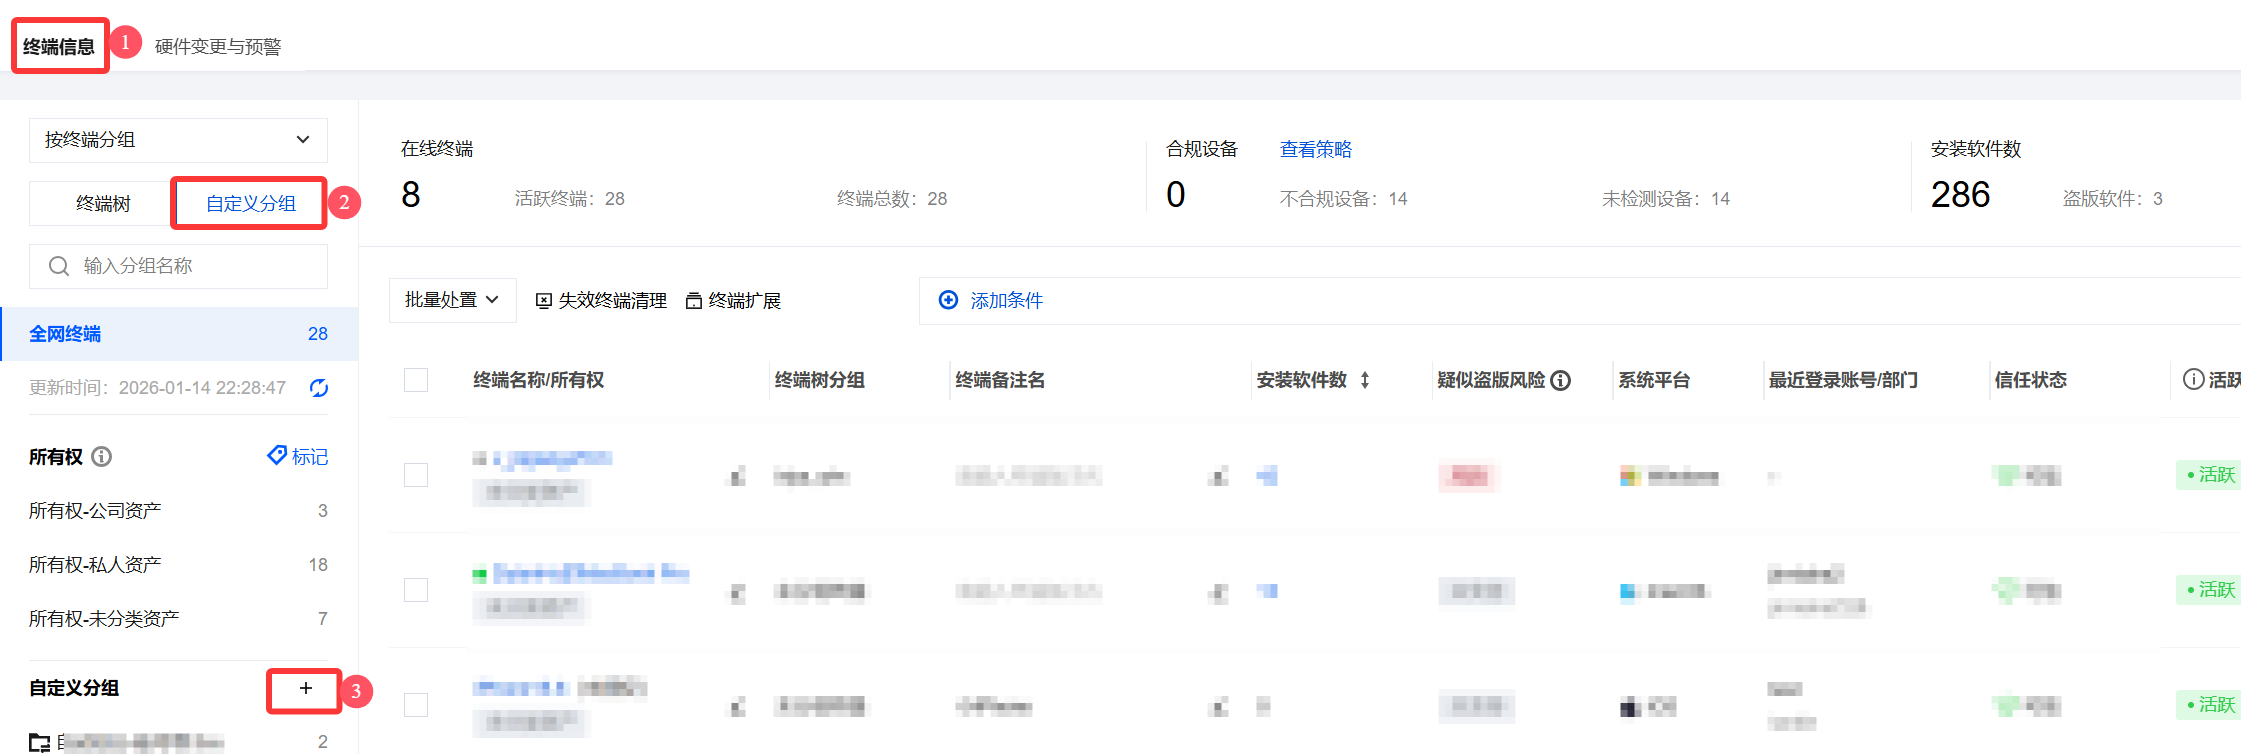Switch to the 硬件变更与预警 tab

[x=218, y=47]
